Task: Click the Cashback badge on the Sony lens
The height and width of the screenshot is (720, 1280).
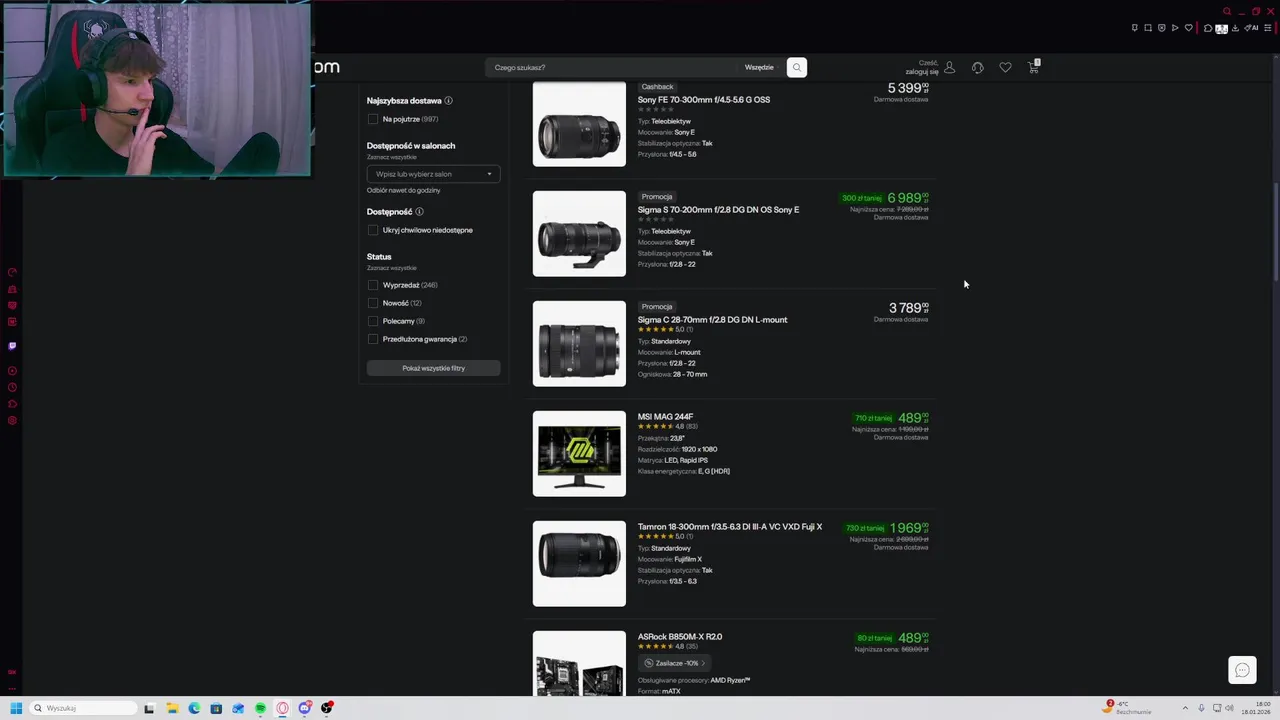Action: (x=657, y=87)
